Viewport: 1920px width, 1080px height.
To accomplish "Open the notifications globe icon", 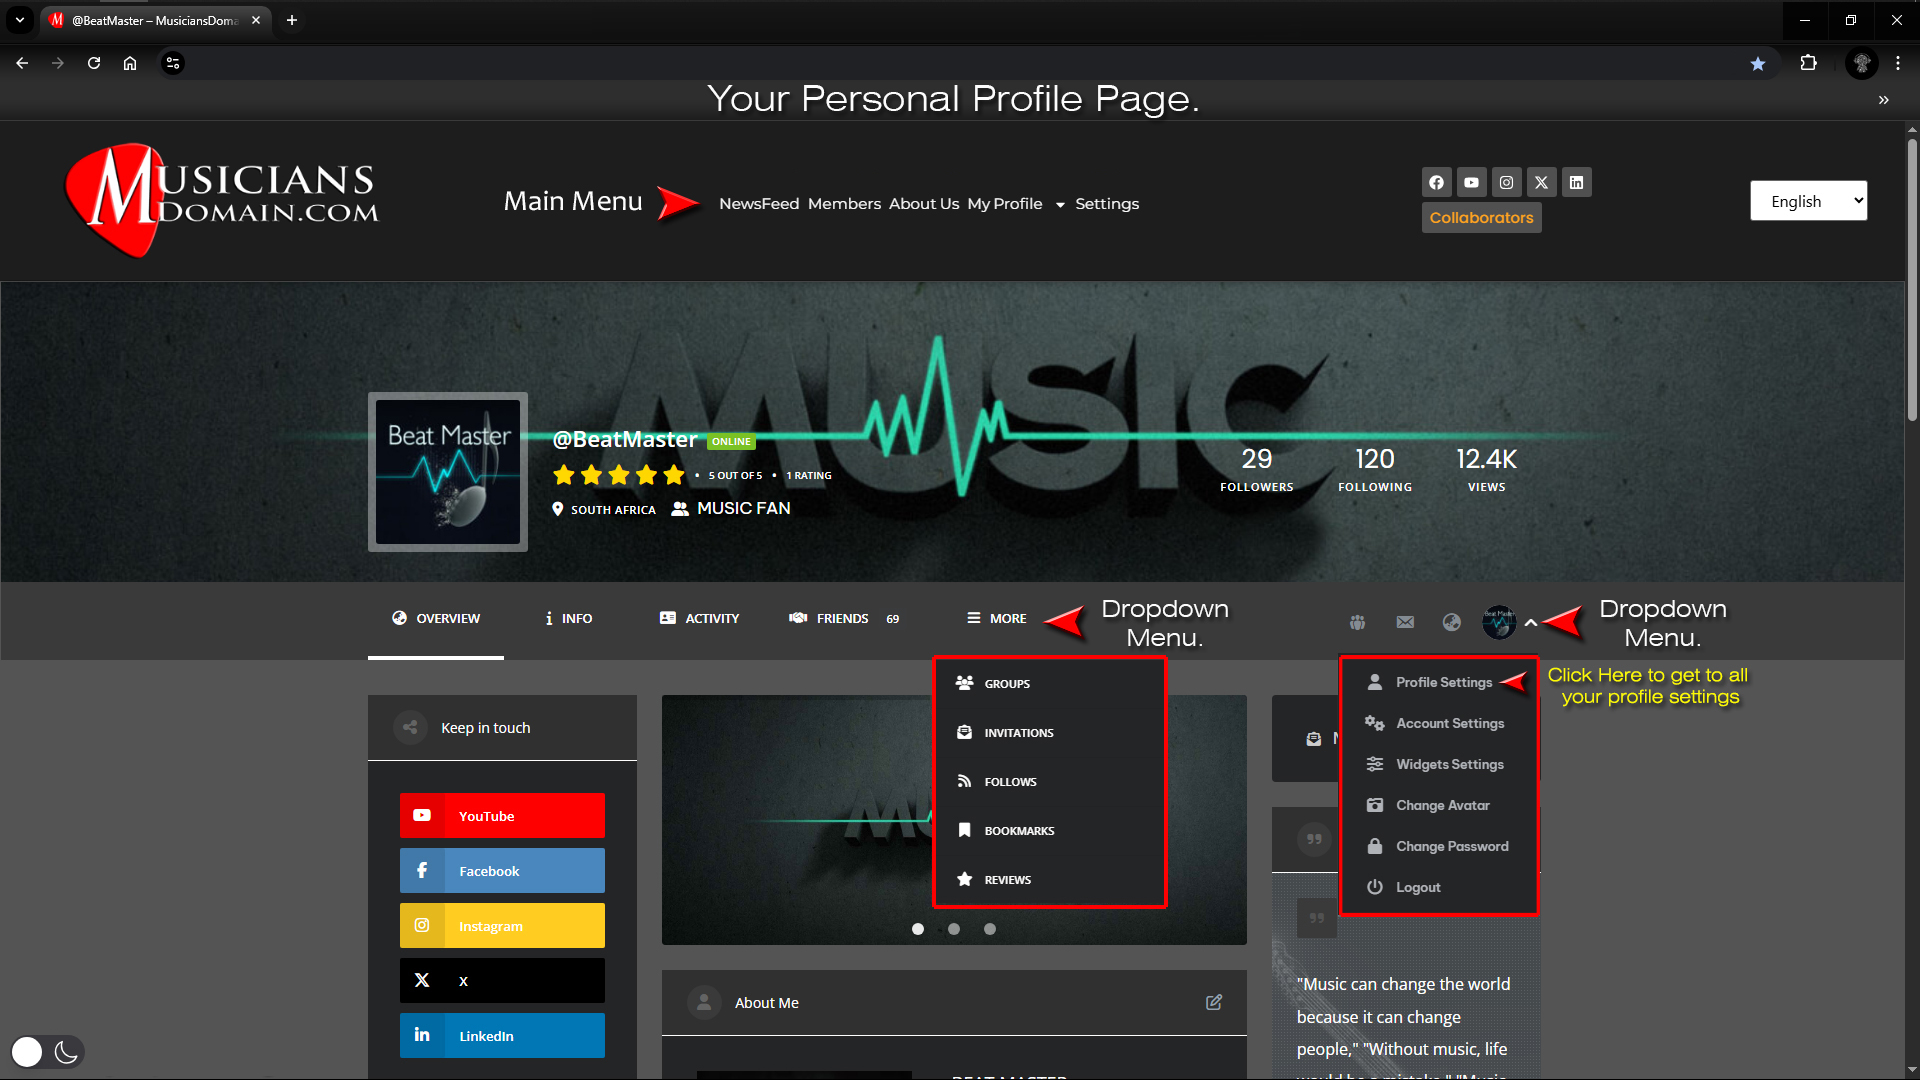I will pyautogui.click(x=1452, y=622).
